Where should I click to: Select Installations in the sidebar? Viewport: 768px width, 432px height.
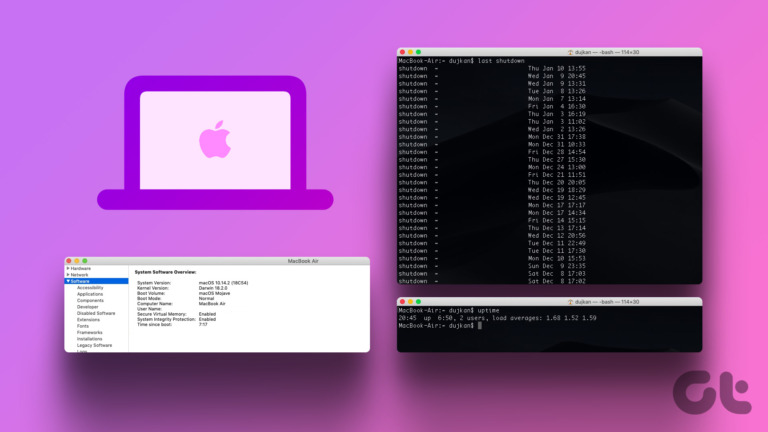pyautogui.click(x=90, y=339)
